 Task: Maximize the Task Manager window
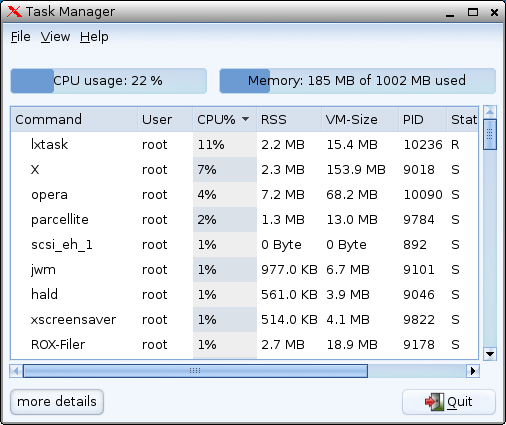point(472,12)
